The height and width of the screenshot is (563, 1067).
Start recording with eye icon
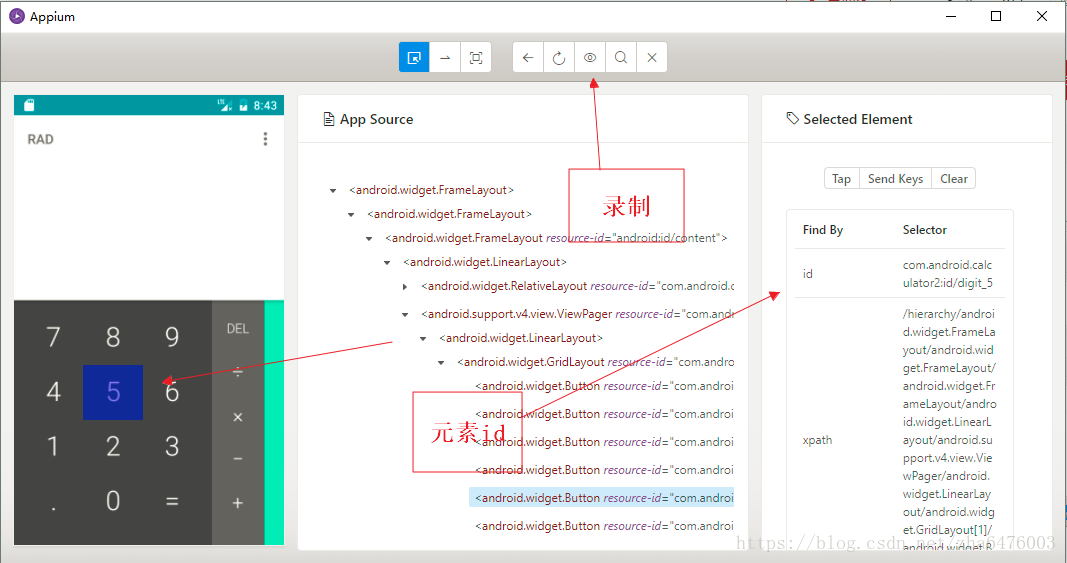590,57
